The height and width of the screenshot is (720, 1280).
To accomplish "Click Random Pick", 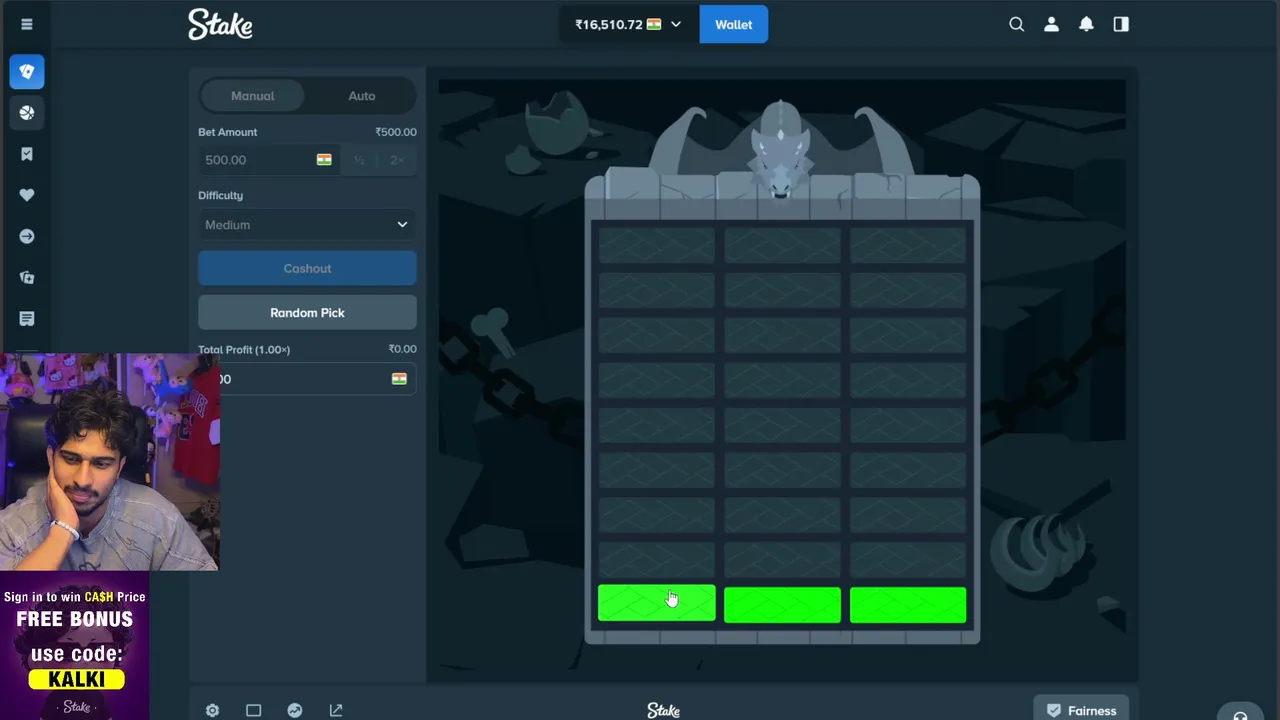I will pyautogui.click(x=307, y=313).
